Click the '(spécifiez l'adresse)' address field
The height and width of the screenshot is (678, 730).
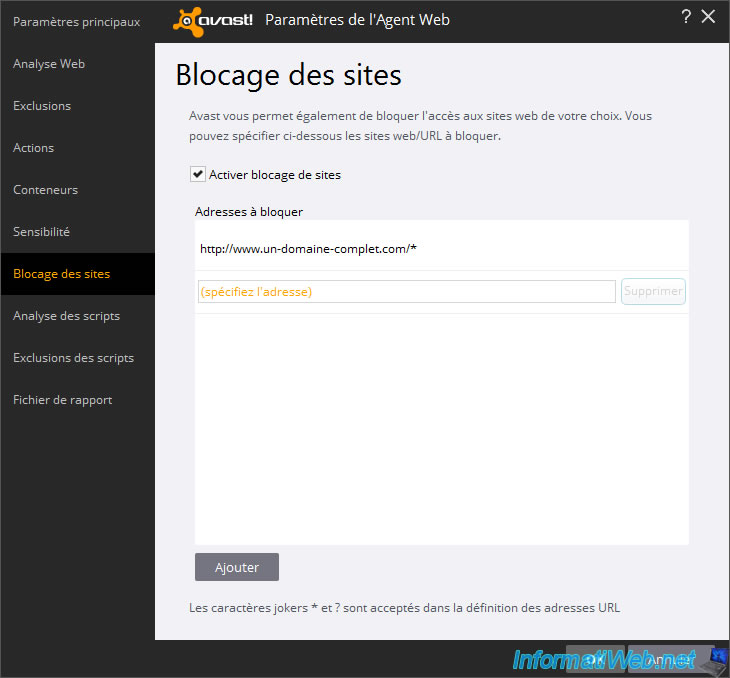pyautogui.click(x=406, y=292)
